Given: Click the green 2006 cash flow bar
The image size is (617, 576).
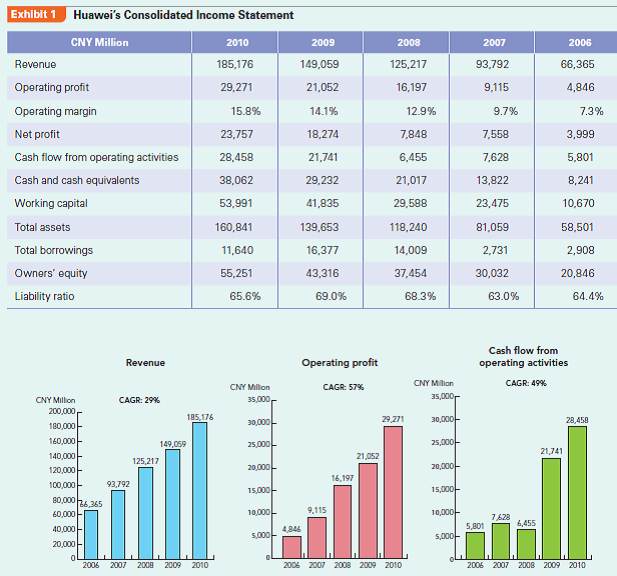Looking at the screenshot, I should coord(475,546).
